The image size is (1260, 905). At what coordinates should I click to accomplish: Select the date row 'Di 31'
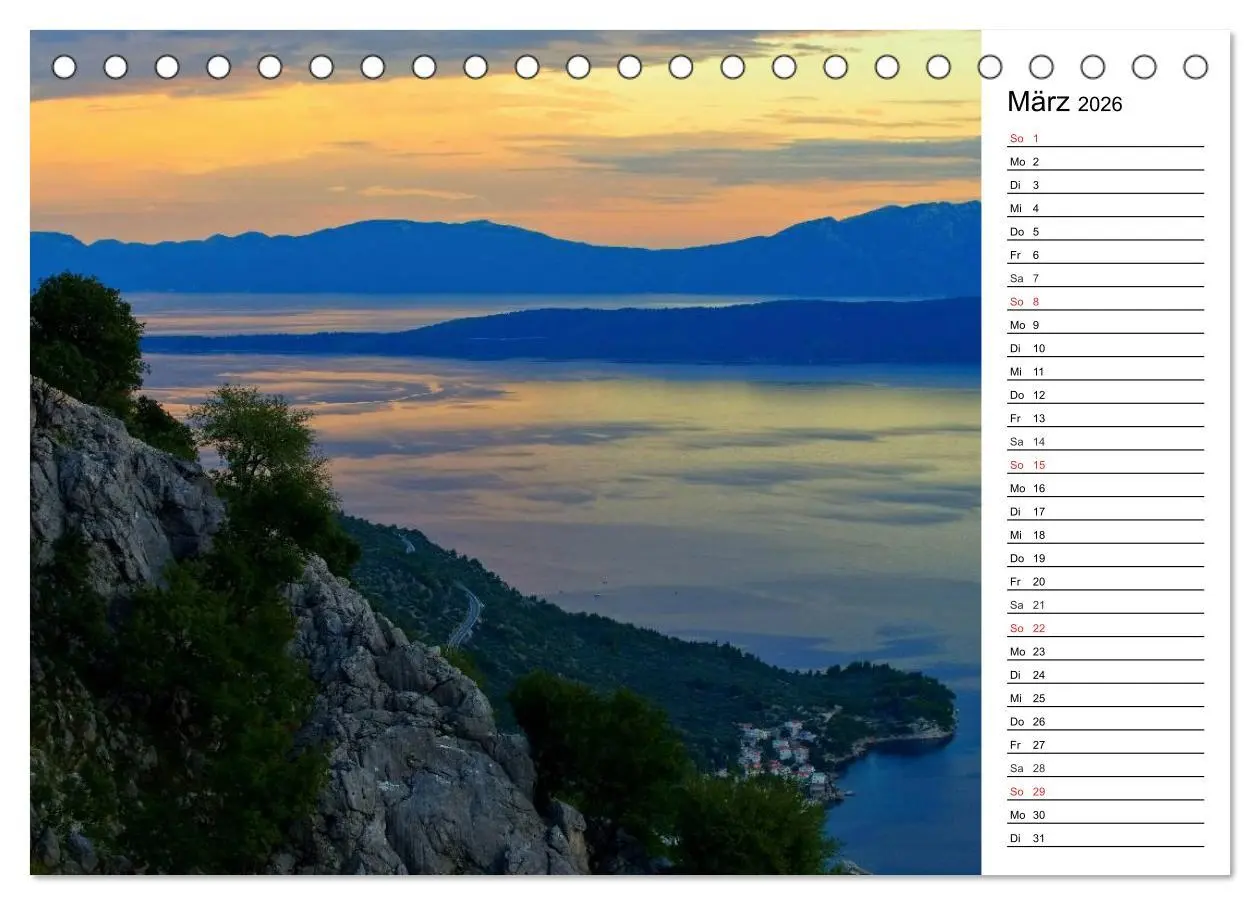click(x=1105, y=838)
